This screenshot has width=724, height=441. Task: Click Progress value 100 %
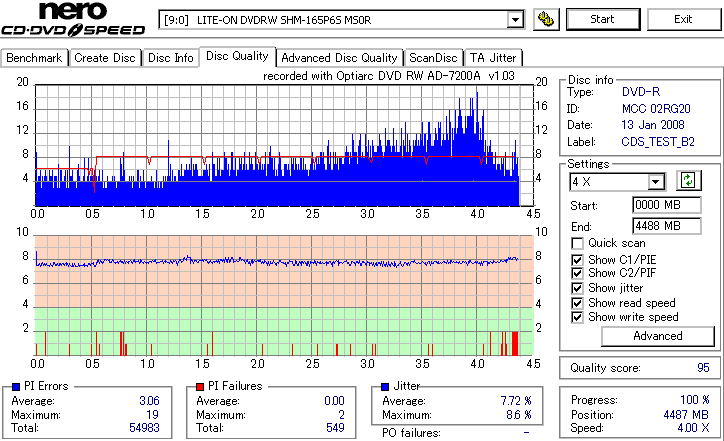tap(695, 400)
